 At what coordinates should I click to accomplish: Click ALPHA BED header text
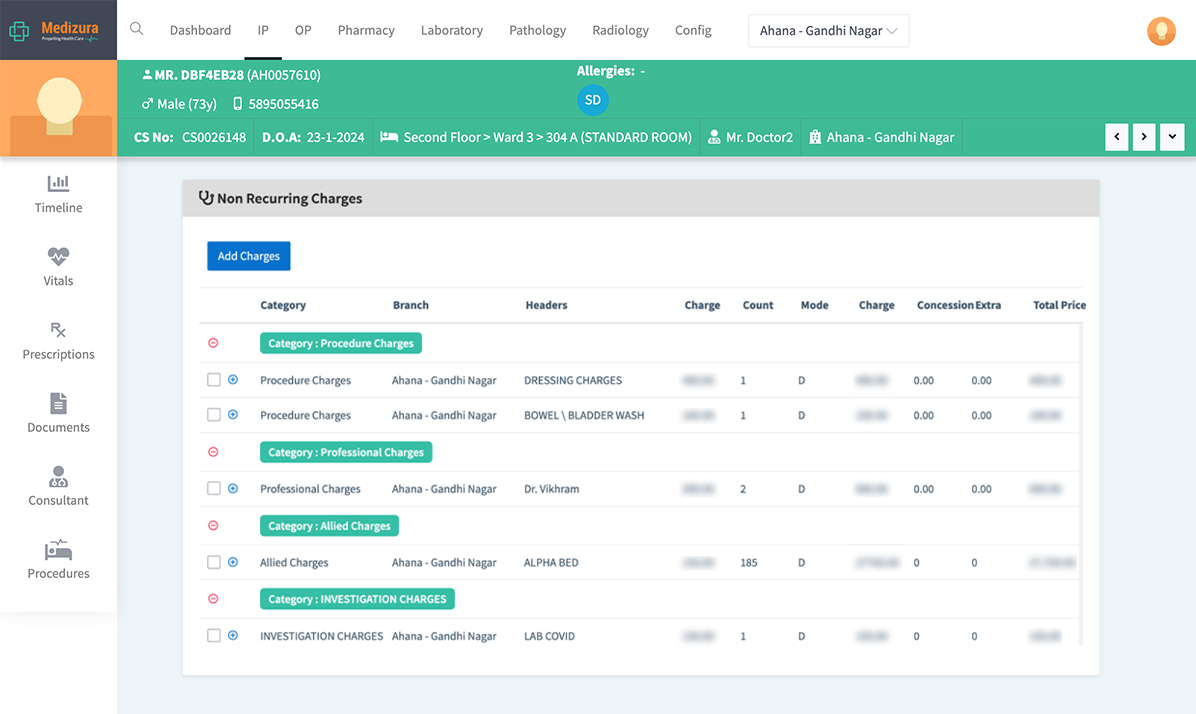tap(551, 562)
